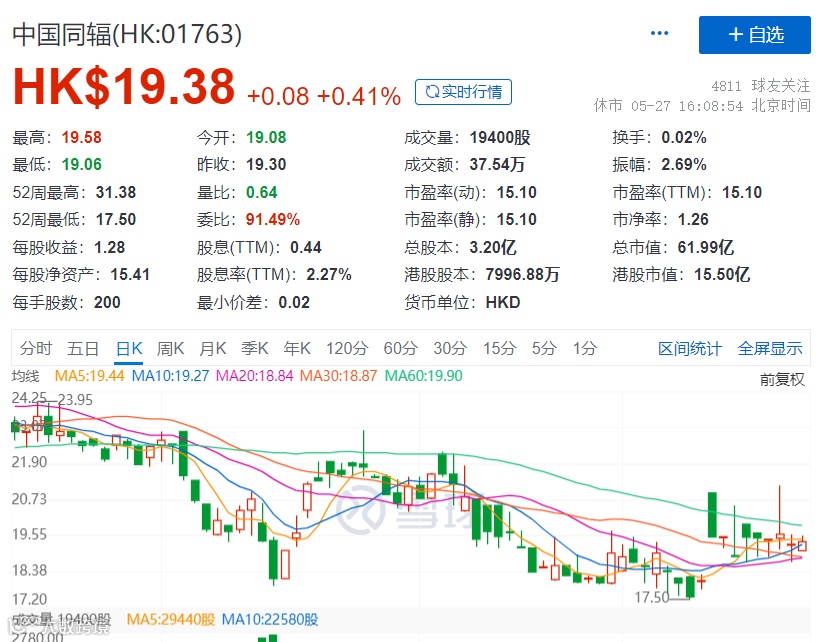Click the MA20:18.84 moving average label
This screenshot has width=828, height=642.
point(255,376)
